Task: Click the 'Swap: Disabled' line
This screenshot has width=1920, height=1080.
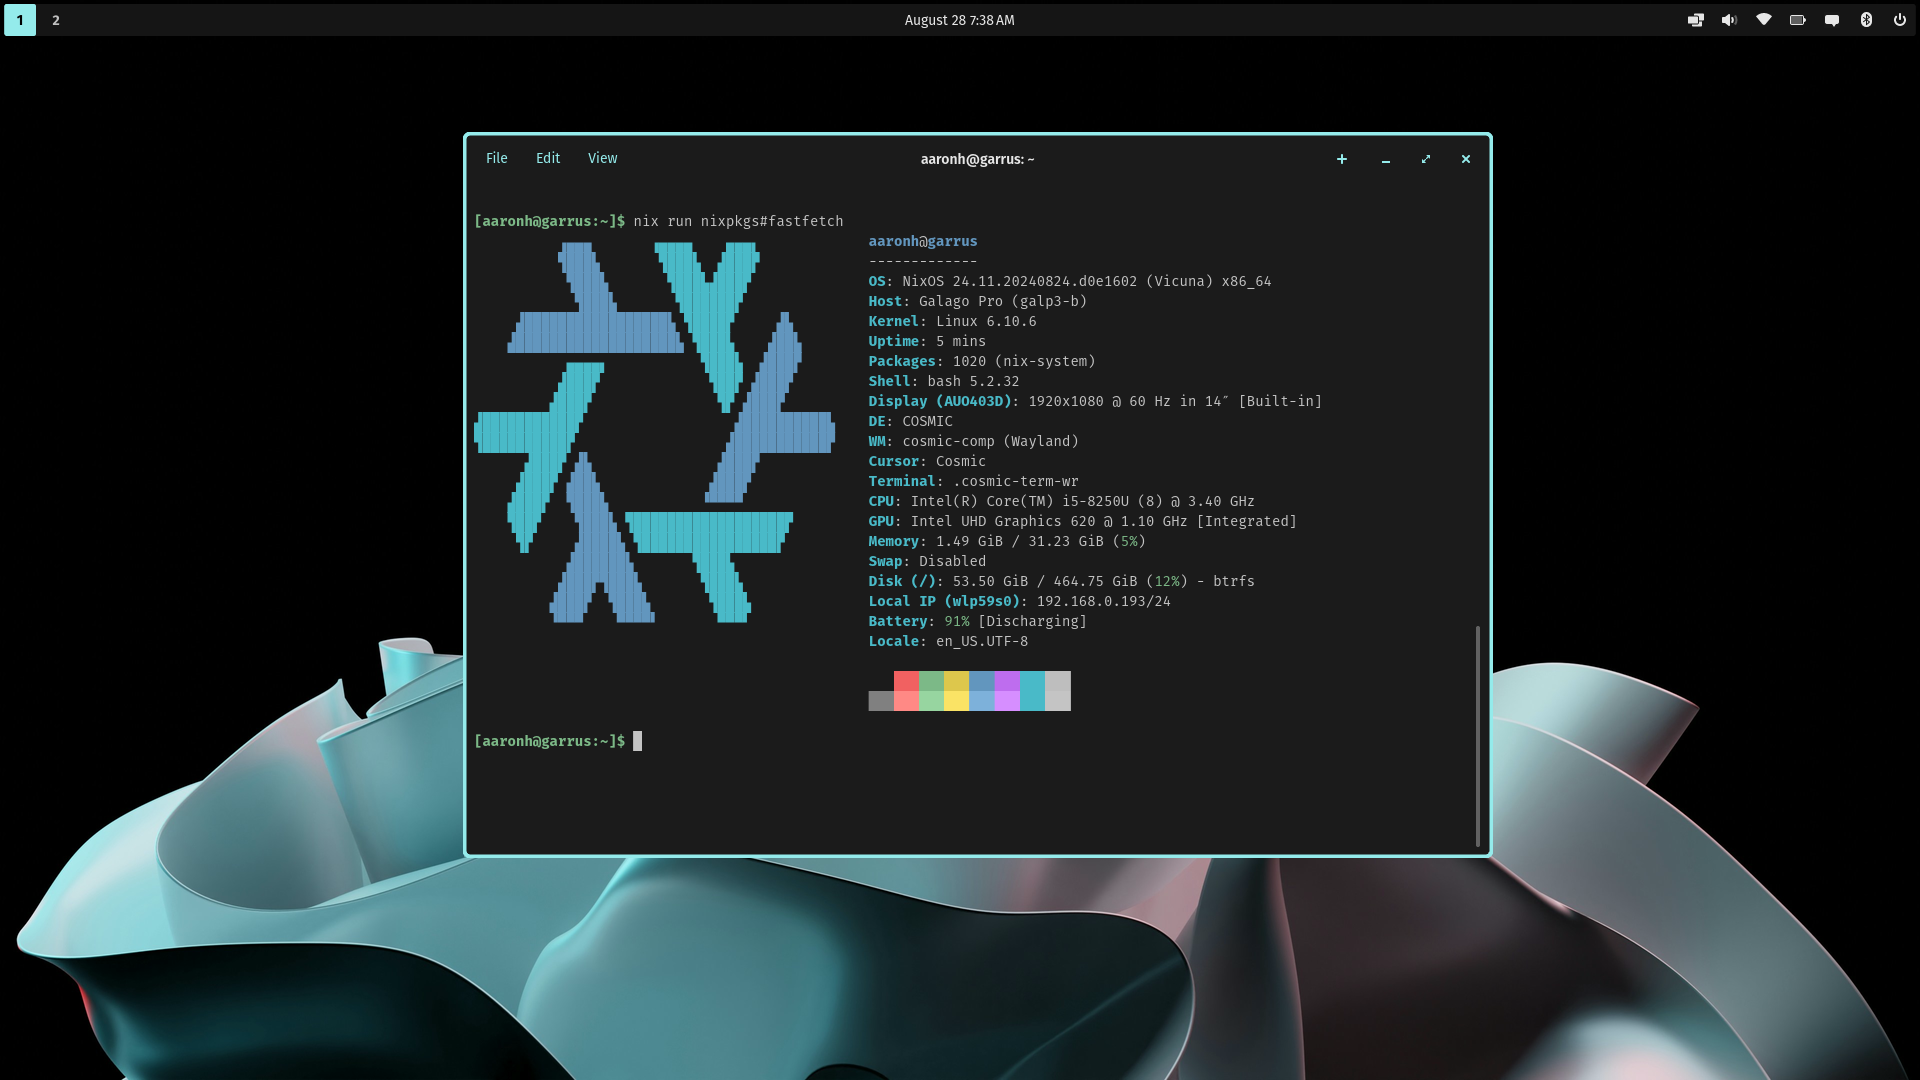Action: [927, 561]
